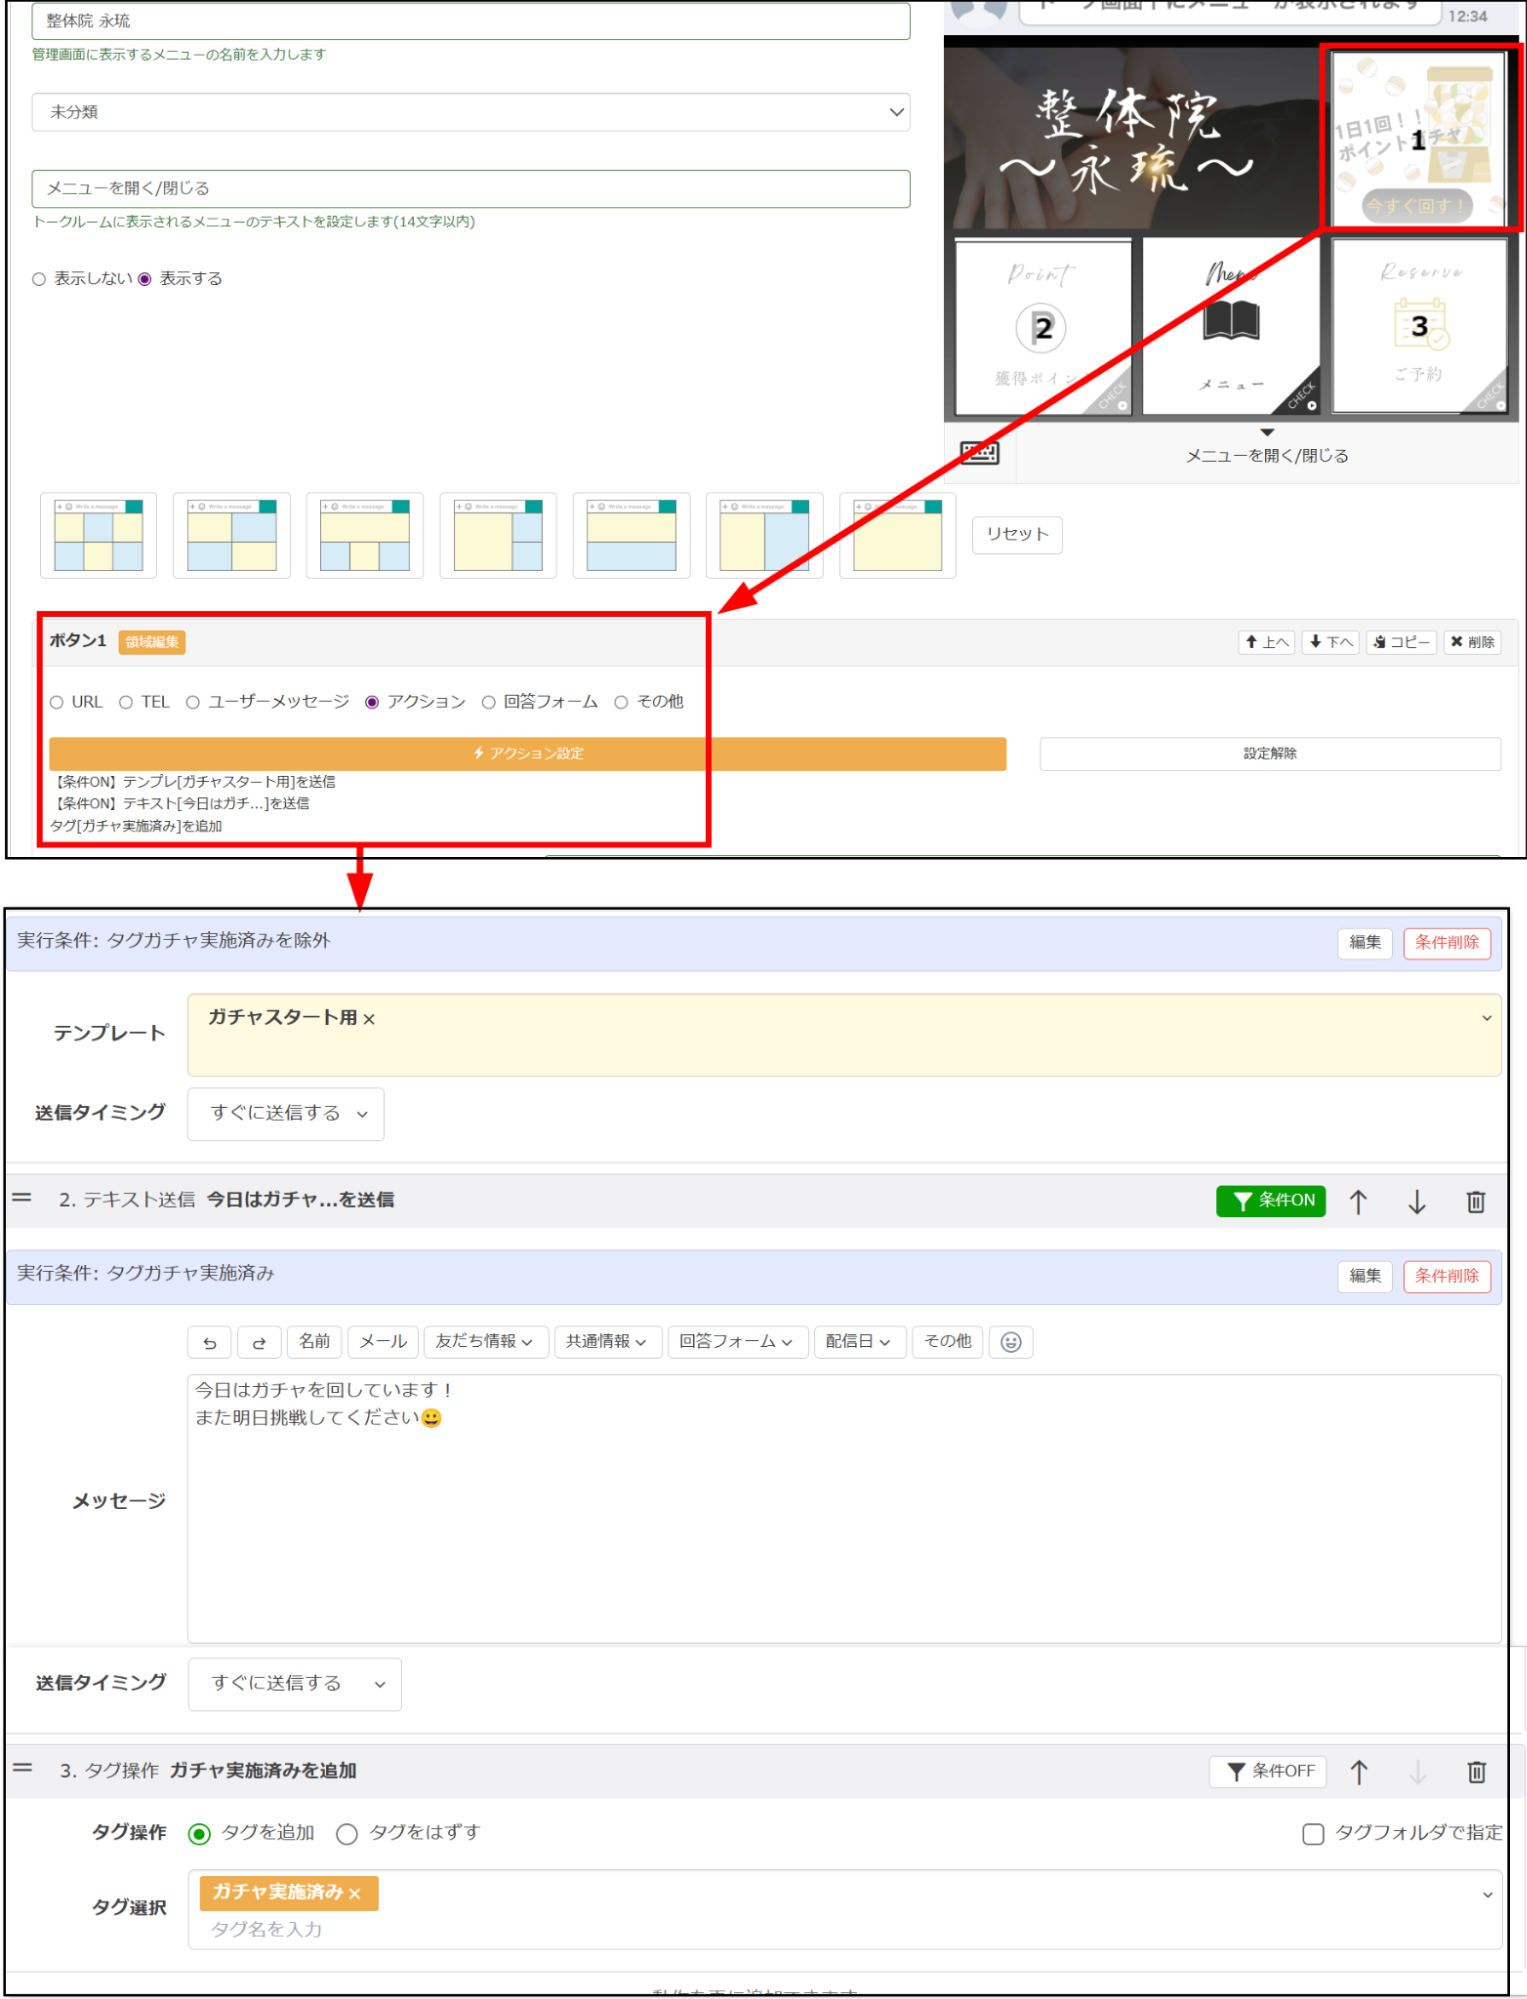Screen dimensions: 1527x1999
Task: Select the two-row layout template thumbnail
Action: point(632,535)
